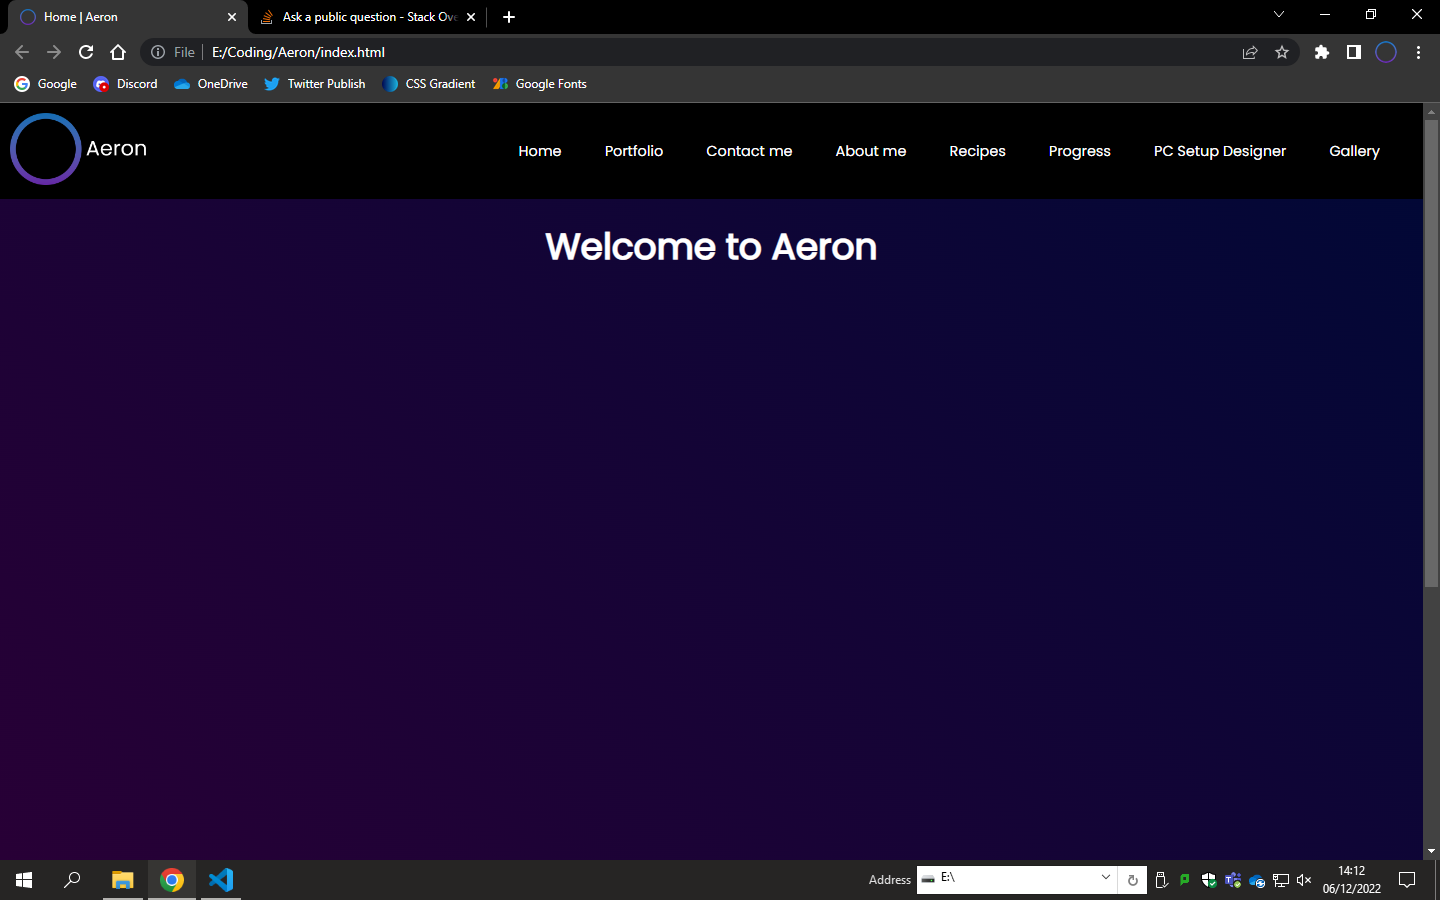
Task: Open Windows taskbar search
Action: coord(72,880)
